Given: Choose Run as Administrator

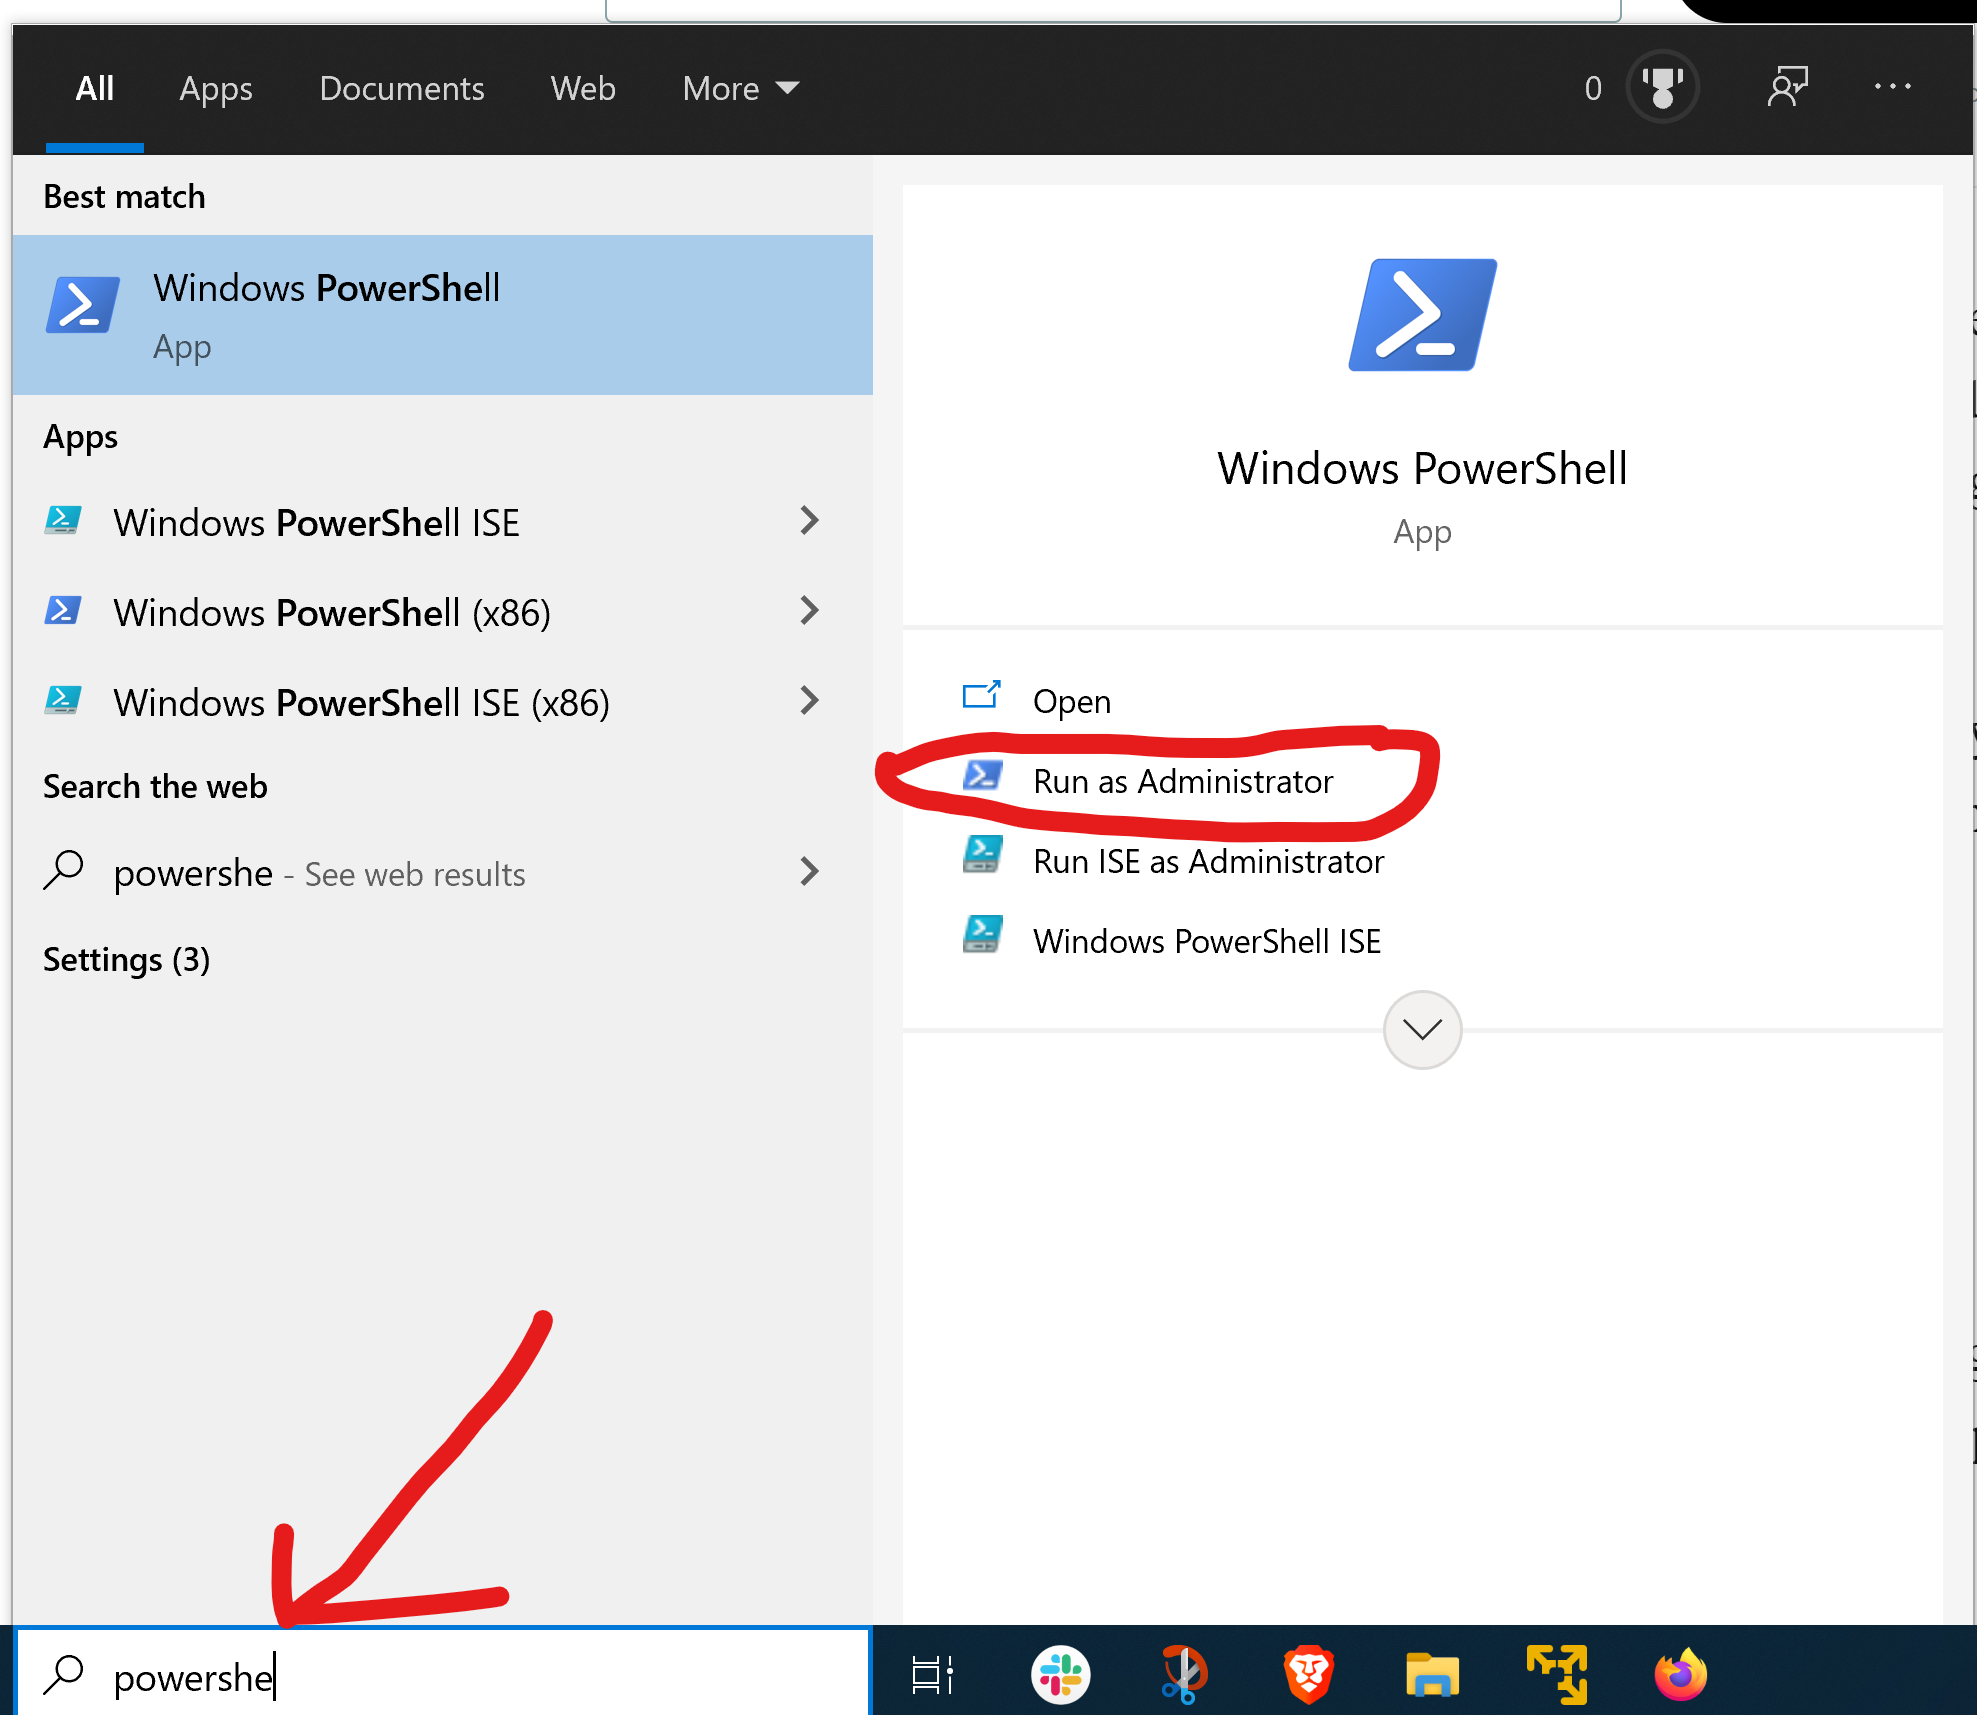Looking at the screenshot, I should pyautogui.click(x=1183, y=781).
